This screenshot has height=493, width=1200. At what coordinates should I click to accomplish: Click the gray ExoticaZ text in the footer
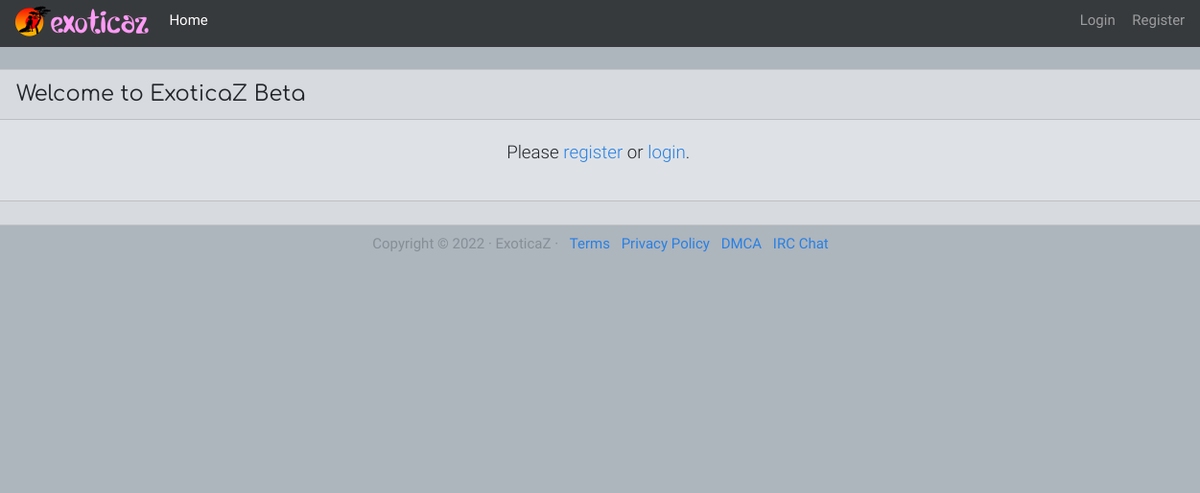click(x=523, y=244)
